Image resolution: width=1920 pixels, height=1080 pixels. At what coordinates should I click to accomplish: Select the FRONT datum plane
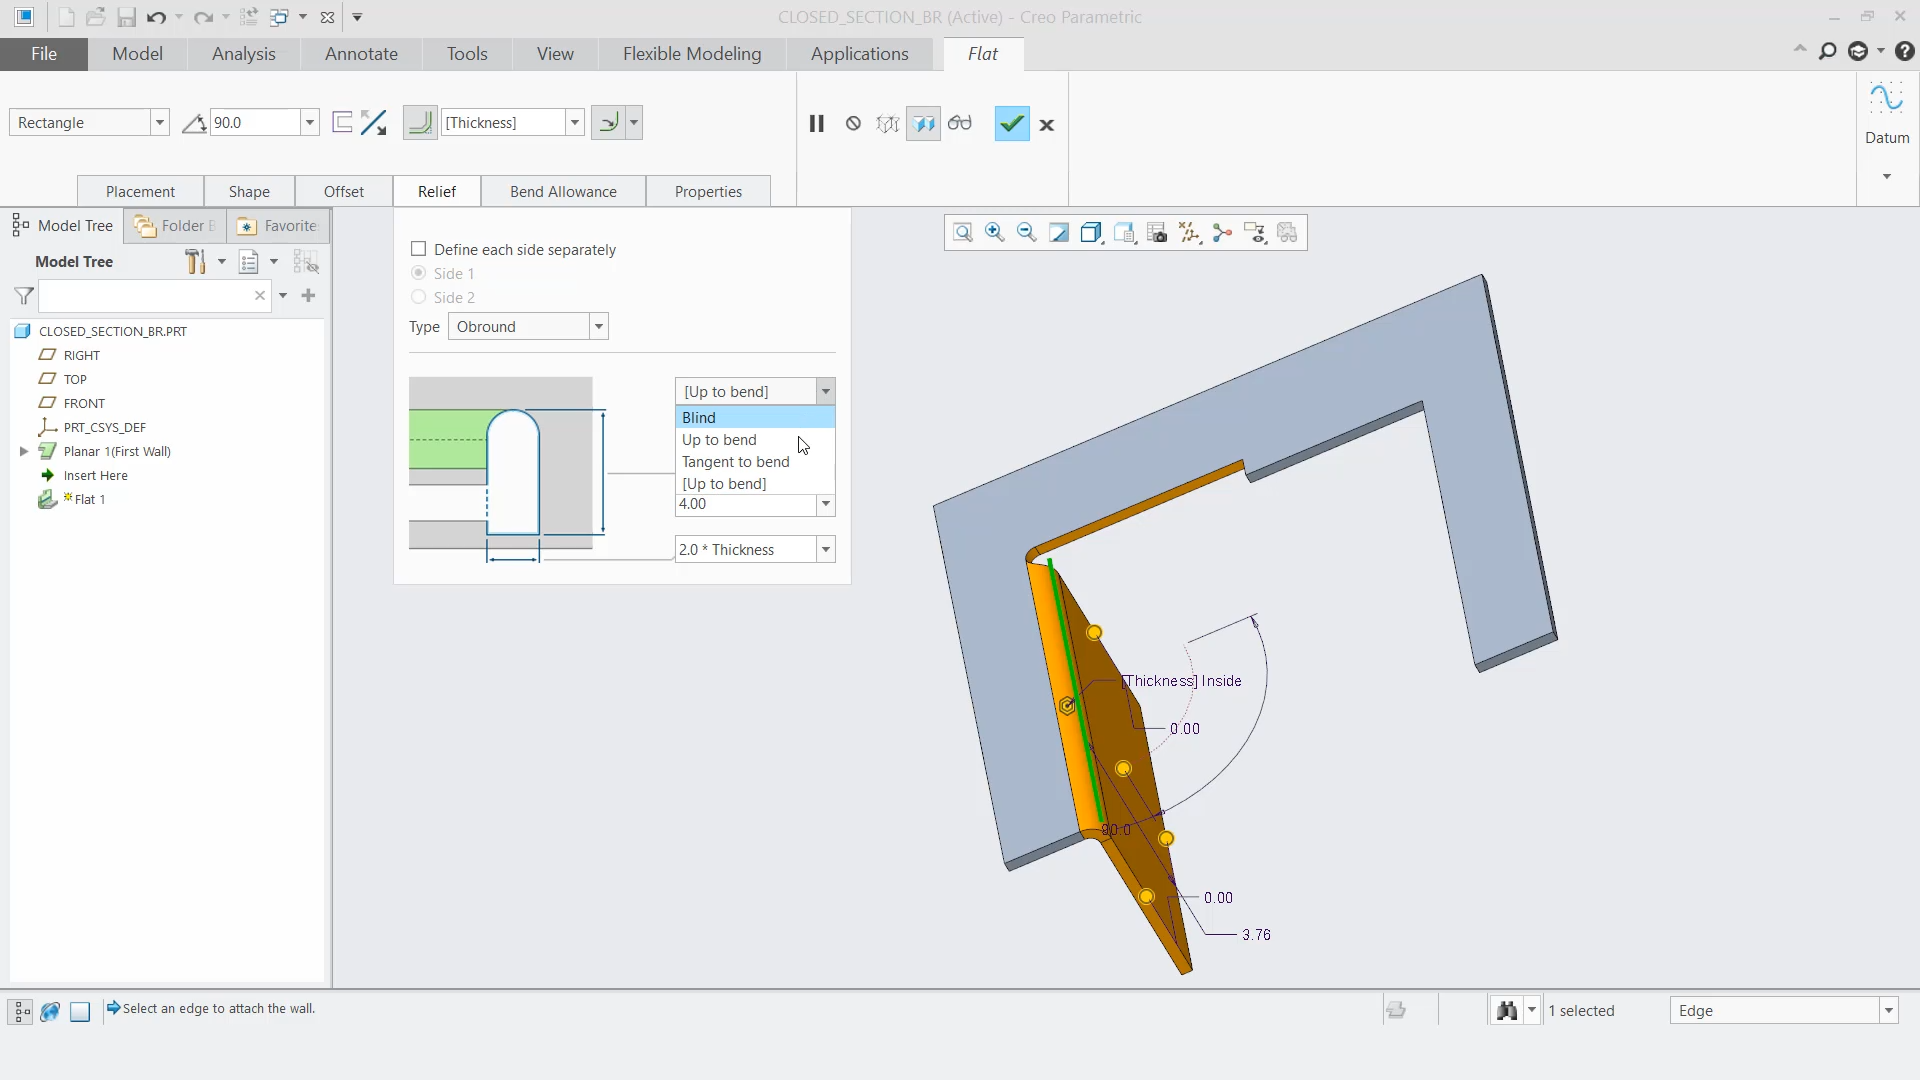(84, 404)
